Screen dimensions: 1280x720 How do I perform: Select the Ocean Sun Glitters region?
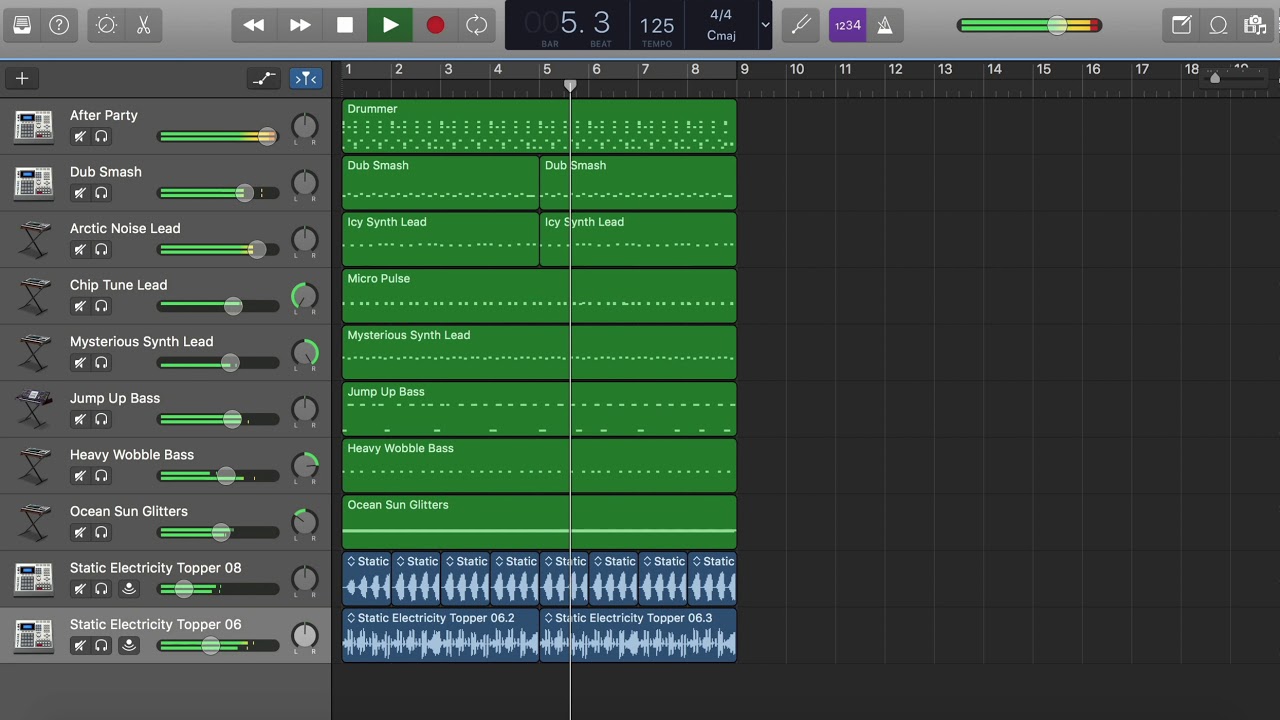539,521
